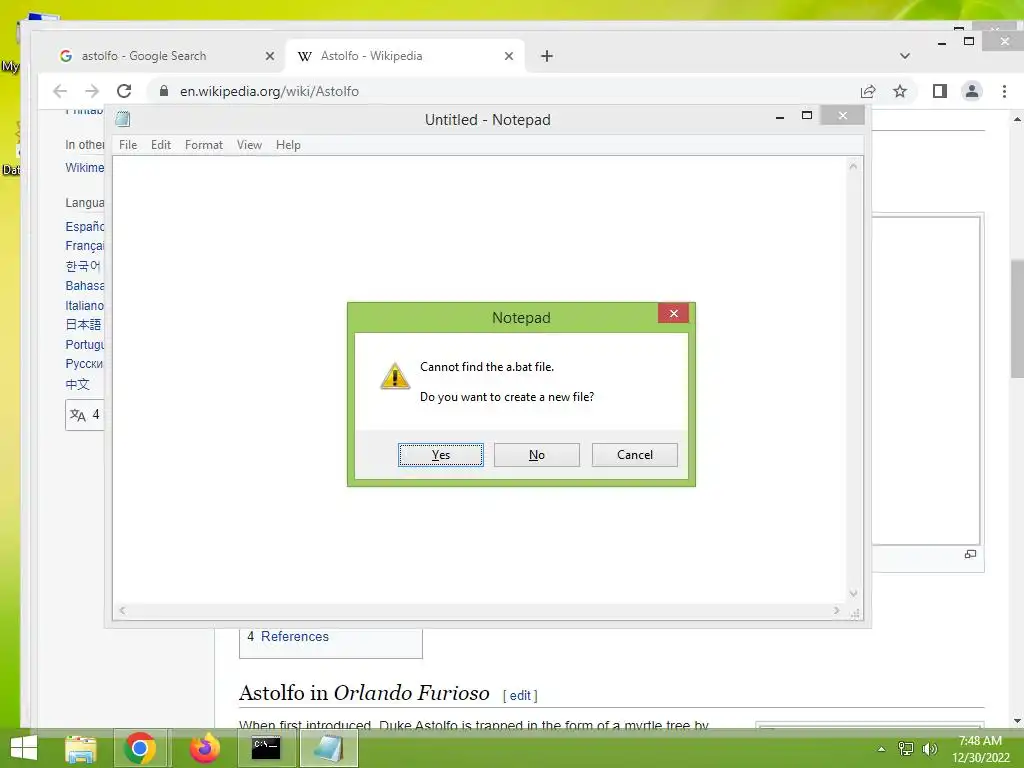Viewport: 1024px width, 768px height.
Task: Open Chrome profile avatar
Action: point(972,91)
